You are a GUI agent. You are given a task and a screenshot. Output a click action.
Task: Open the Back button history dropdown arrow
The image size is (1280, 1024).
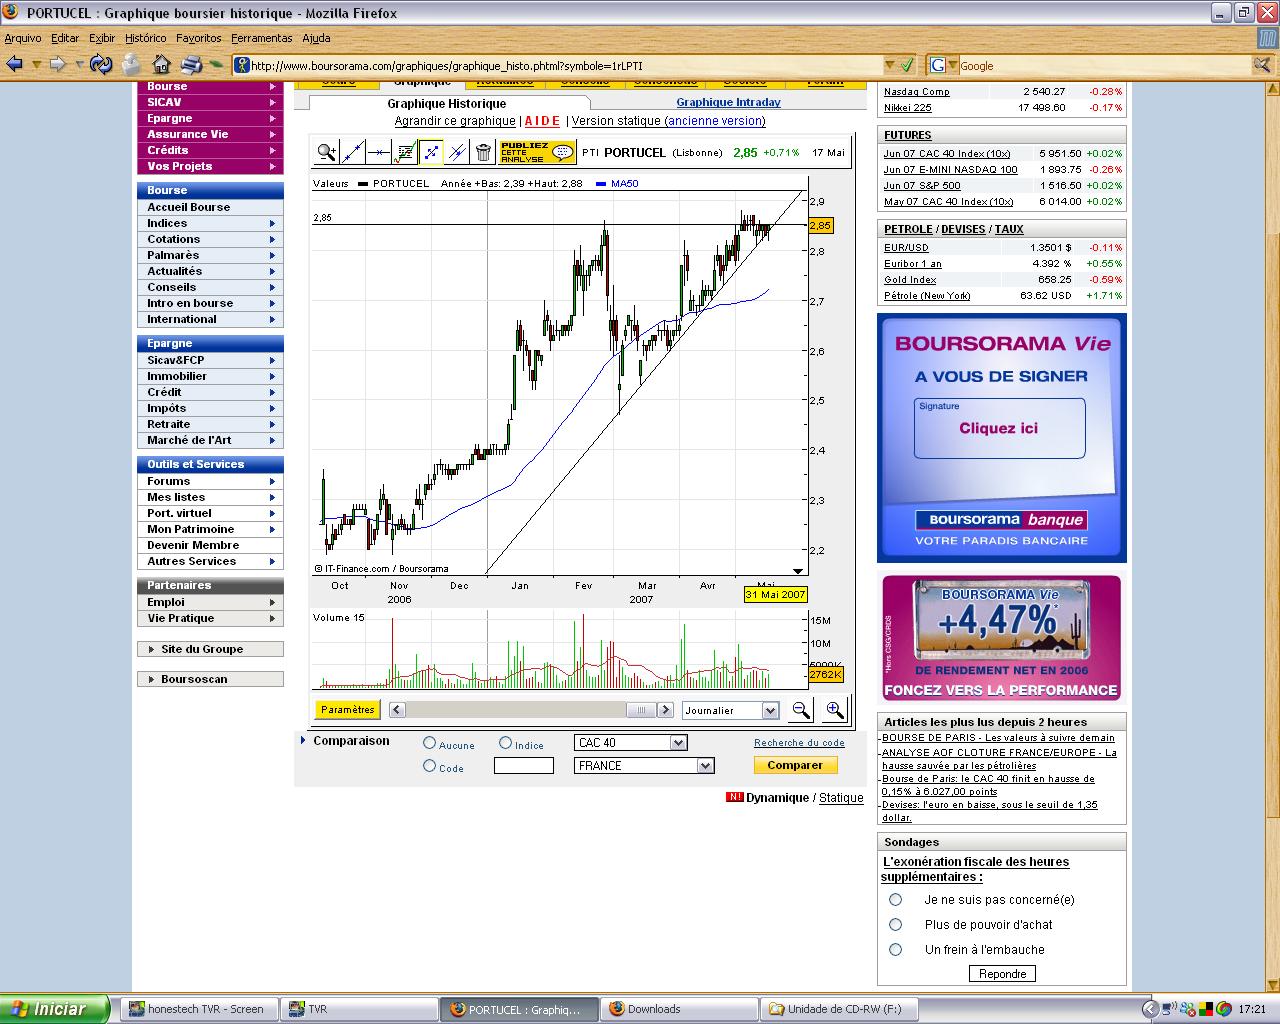(x=37, y=65)
